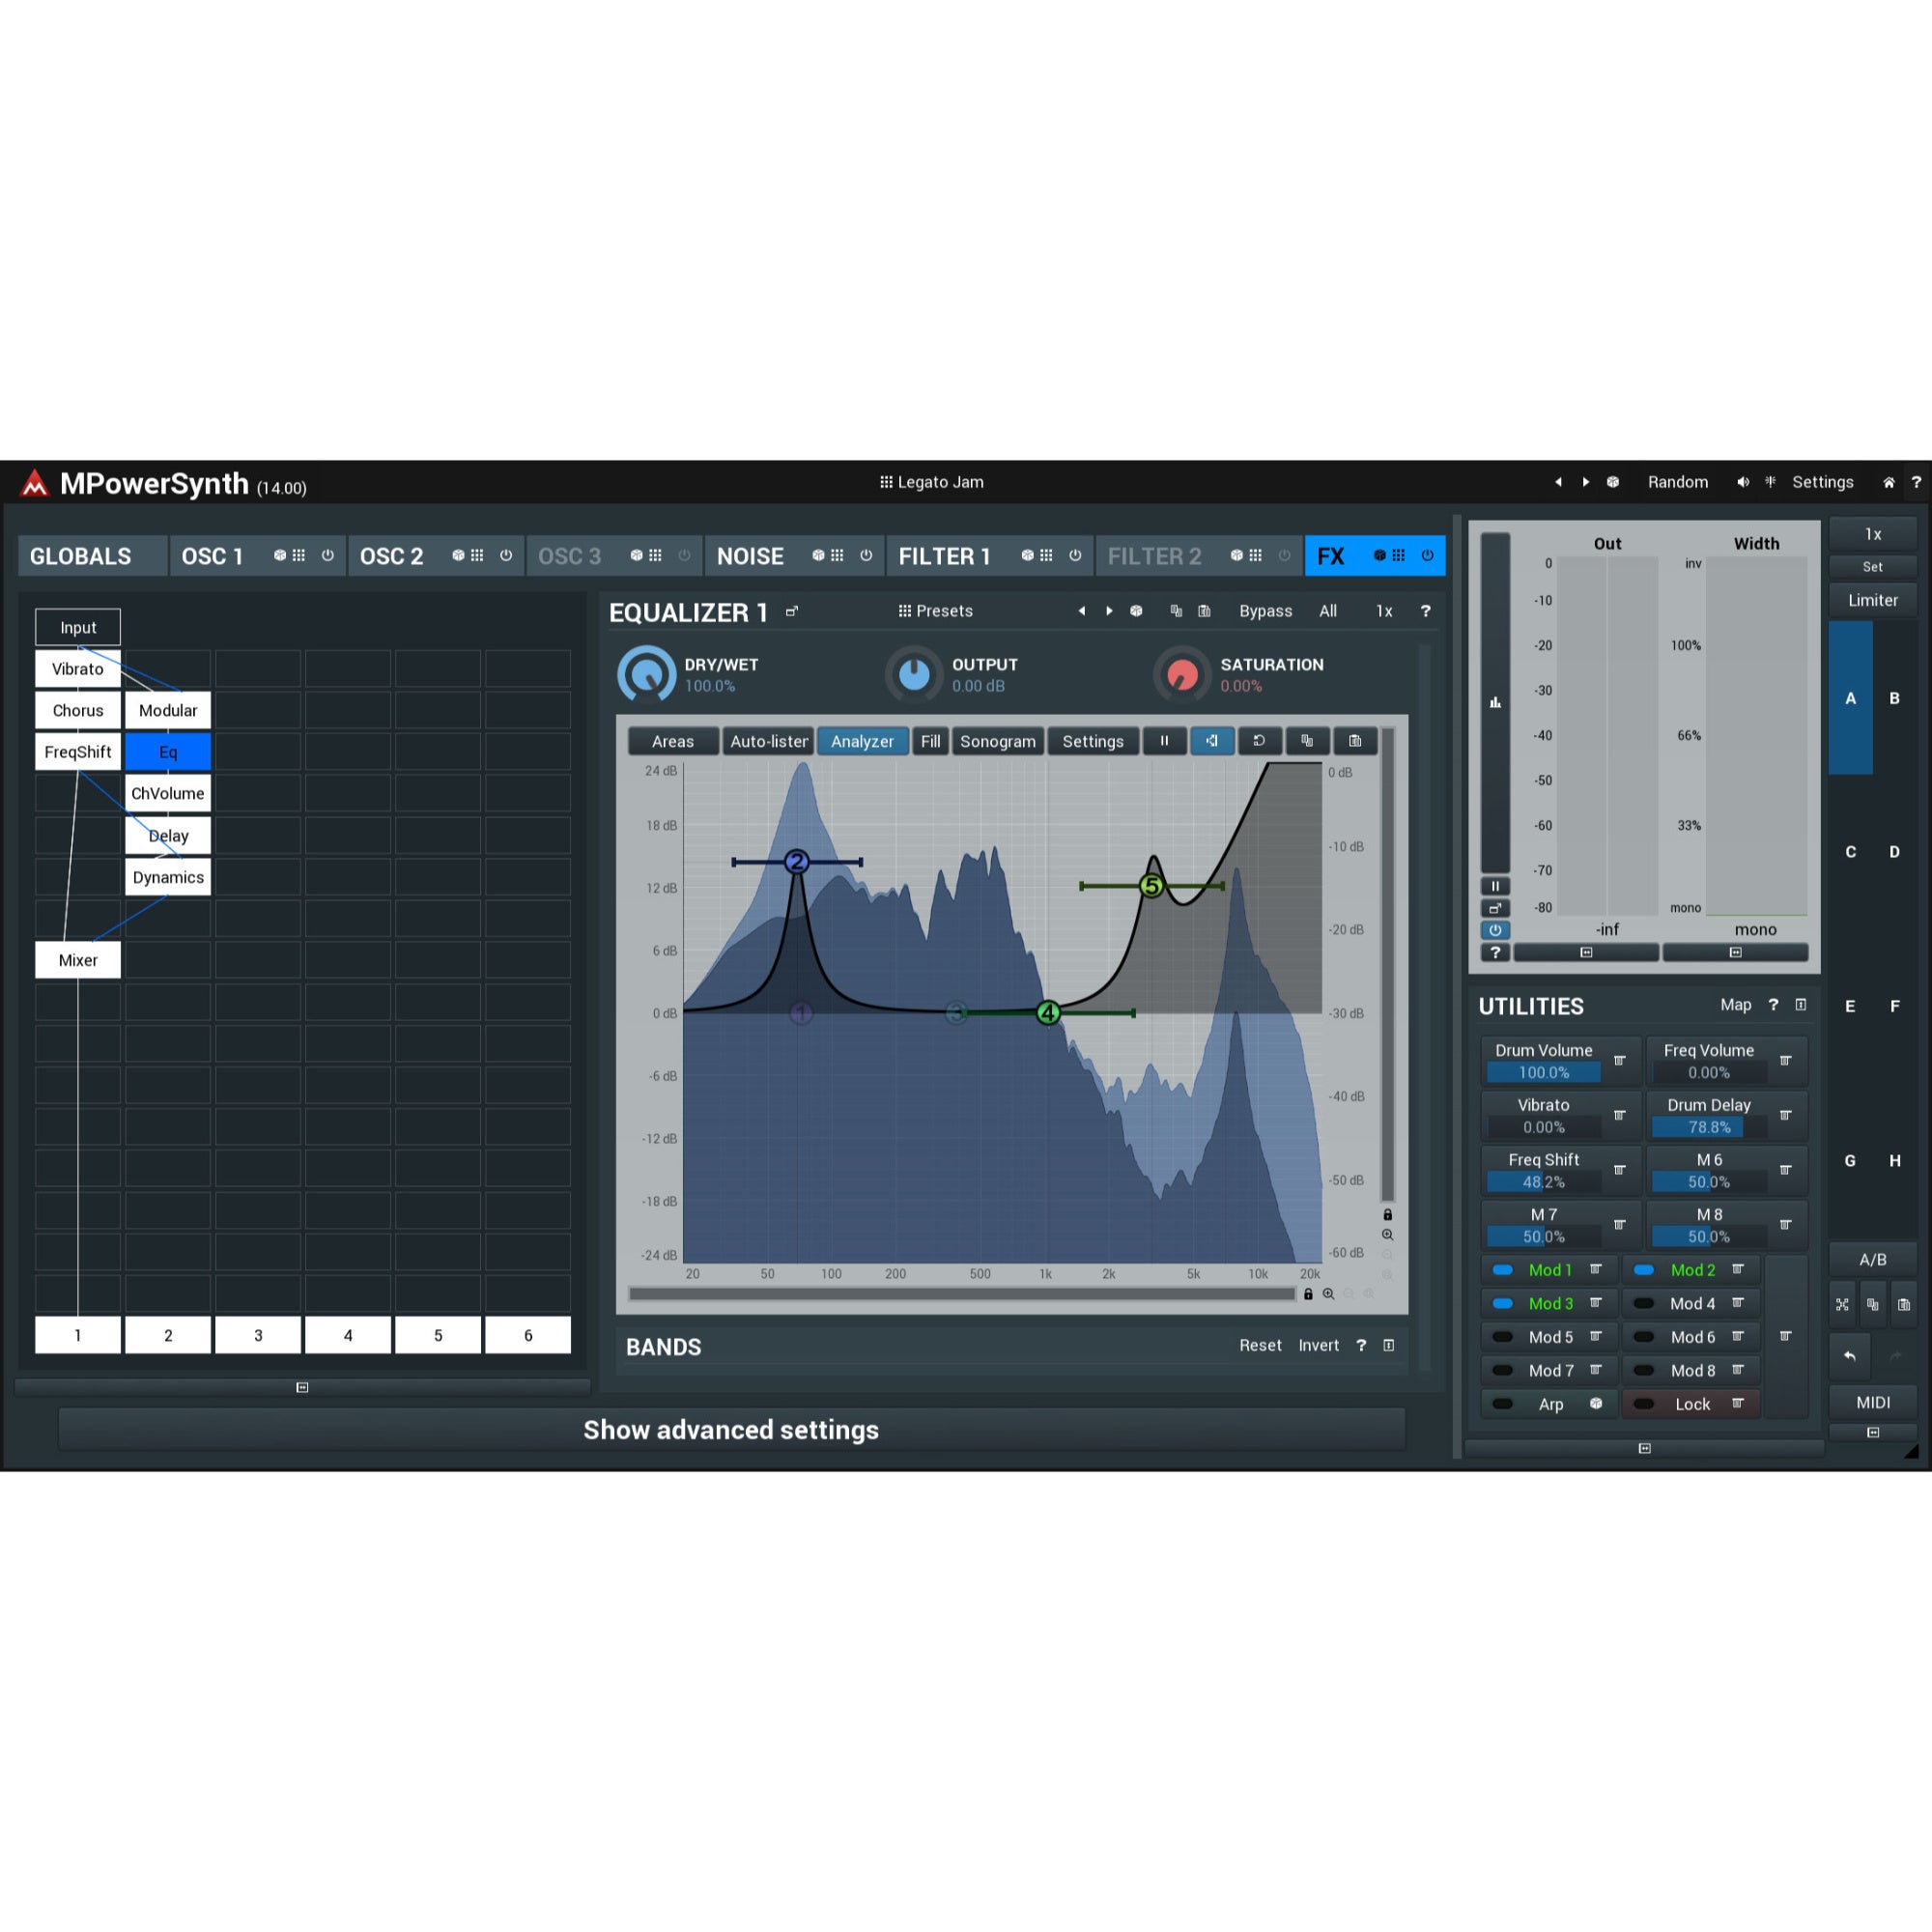Click the home icon in the title bar

coord(1889,482)
